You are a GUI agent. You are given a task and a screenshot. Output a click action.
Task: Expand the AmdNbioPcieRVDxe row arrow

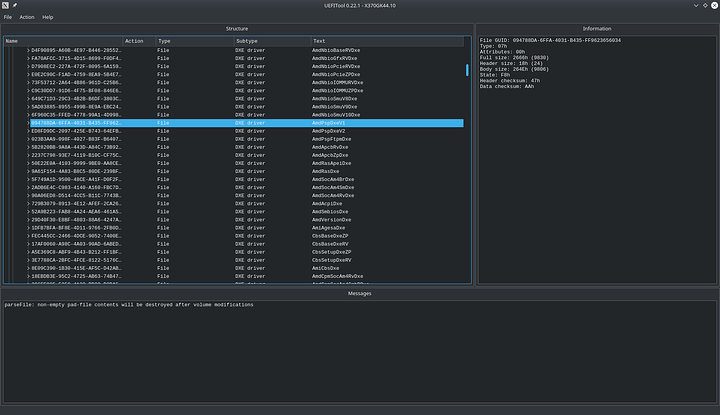pyautogui.click(x=28, y=67)
